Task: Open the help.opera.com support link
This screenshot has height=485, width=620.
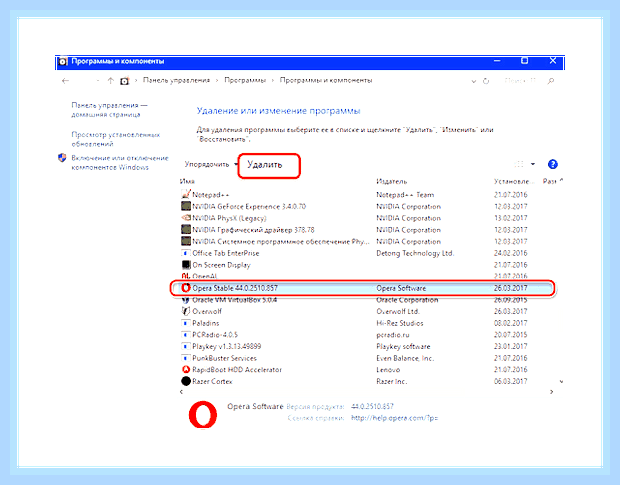Action: [x=394, y=418]
